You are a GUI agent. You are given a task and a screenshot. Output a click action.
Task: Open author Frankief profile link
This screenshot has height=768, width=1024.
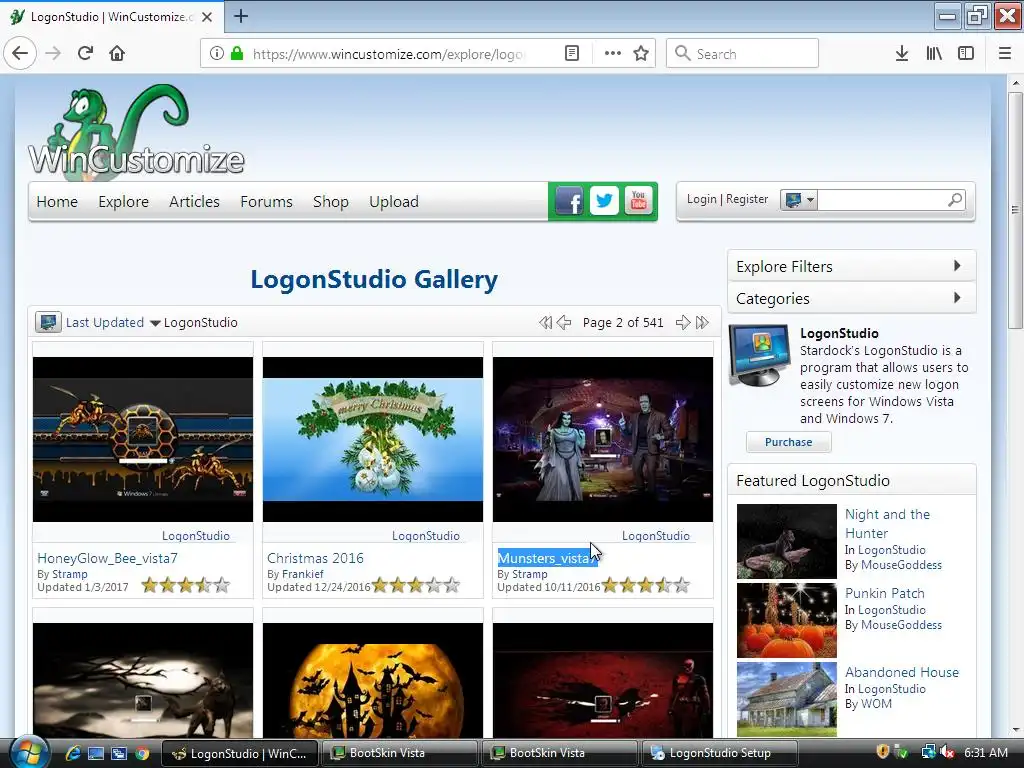tap(302, 574)
